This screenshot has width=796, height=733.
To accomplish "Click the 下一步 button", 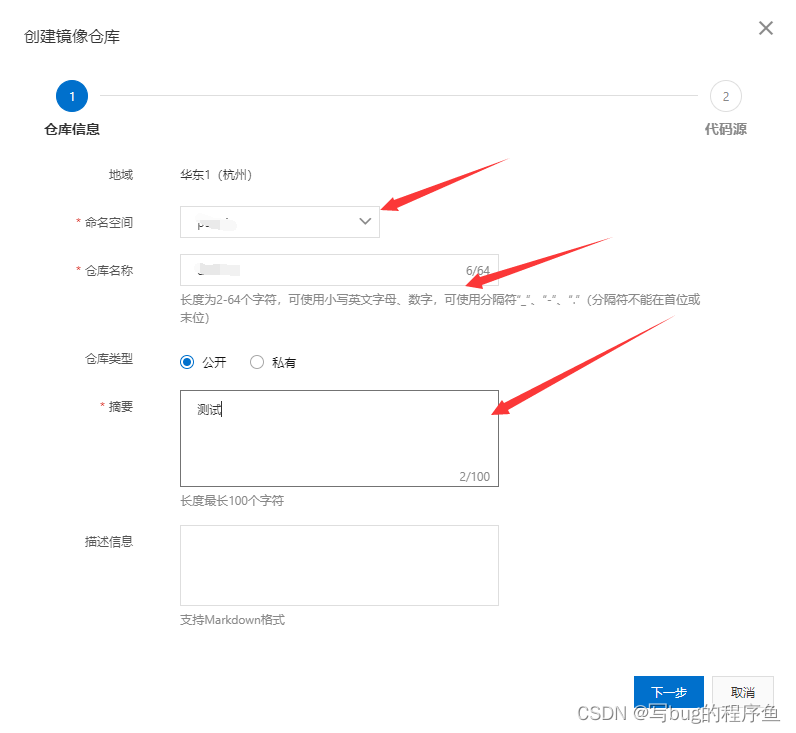I will click(669, 691).
